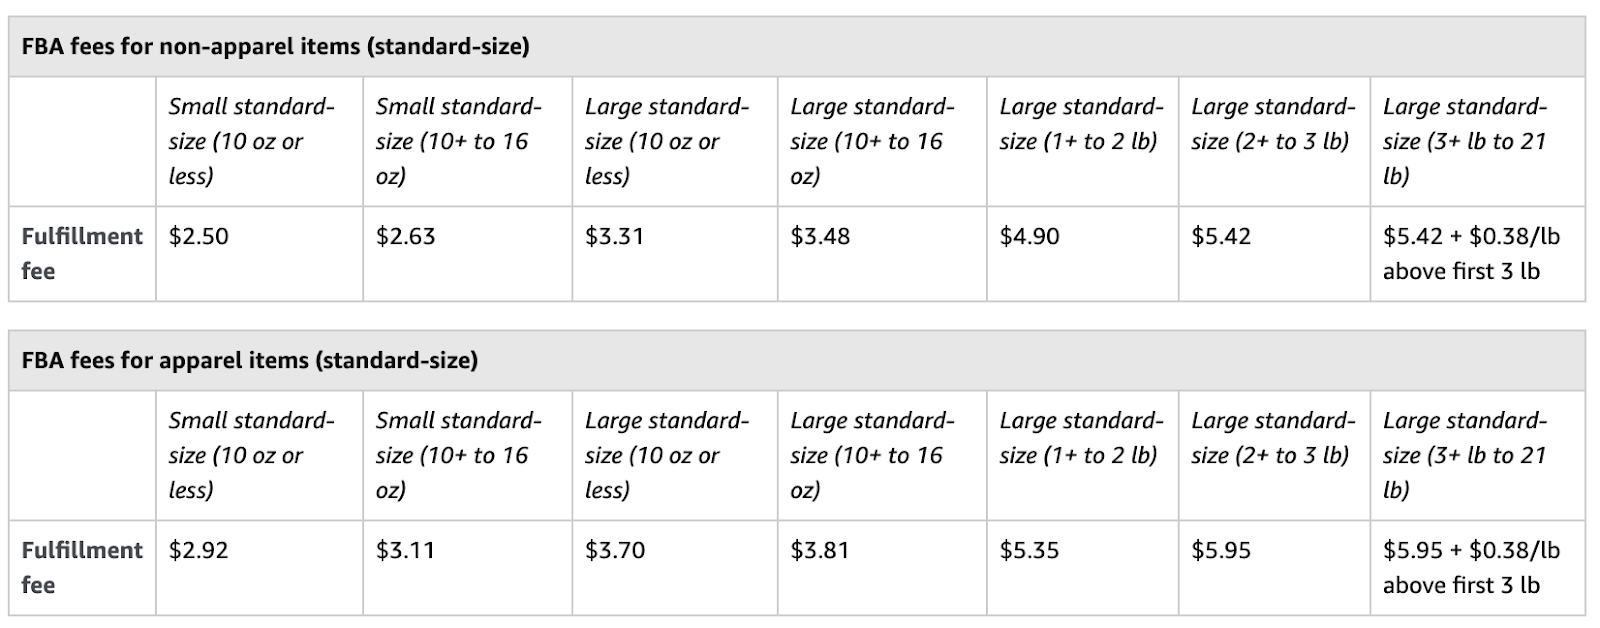The width and height of the screenshot is (1600, 628).
Task: Click the $3.81 fee value
Action: tap(820, 551)
